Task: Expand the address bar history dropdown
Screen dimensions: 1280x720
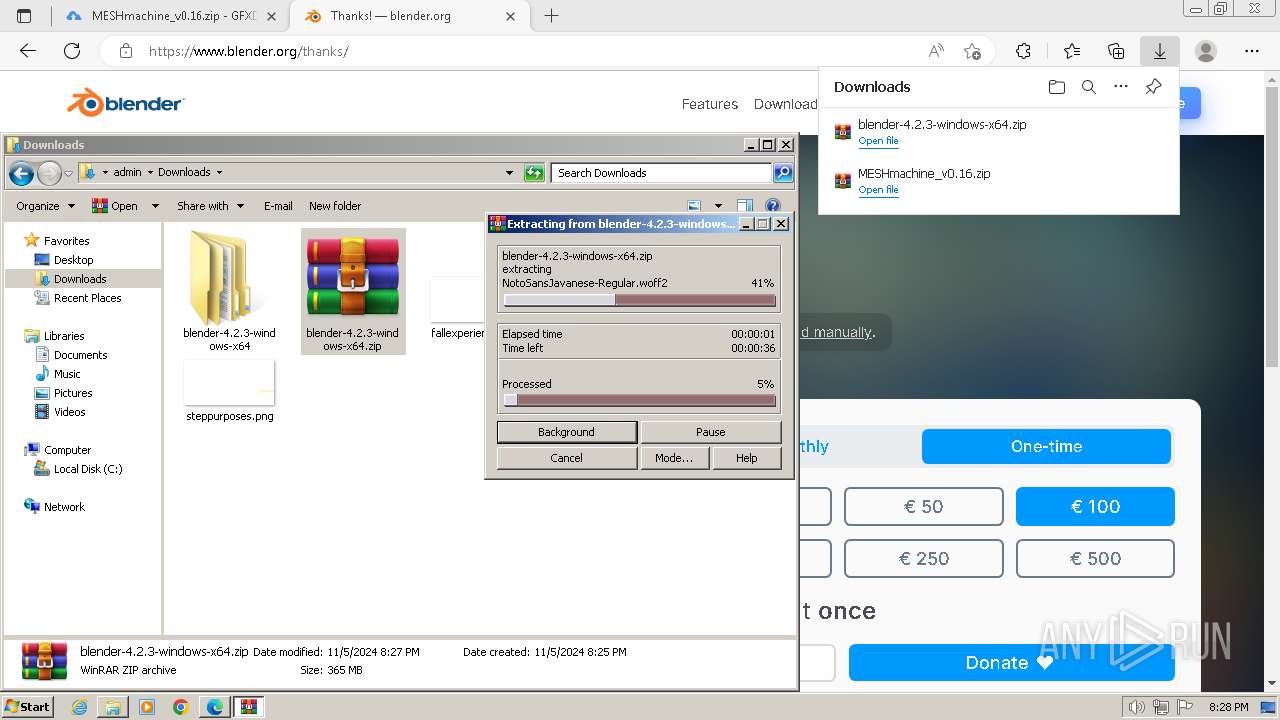Action: [x=509, y=173]
